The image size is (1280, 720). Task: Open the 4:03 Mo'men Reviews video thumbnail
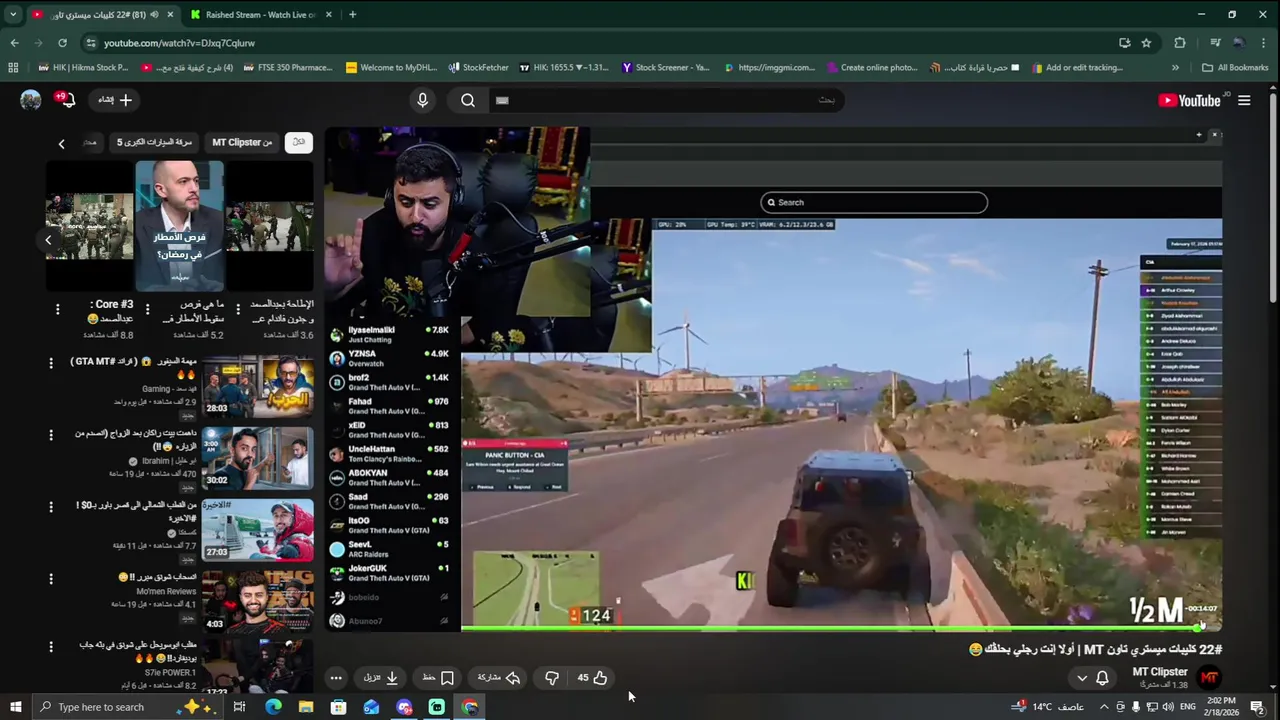258,602
